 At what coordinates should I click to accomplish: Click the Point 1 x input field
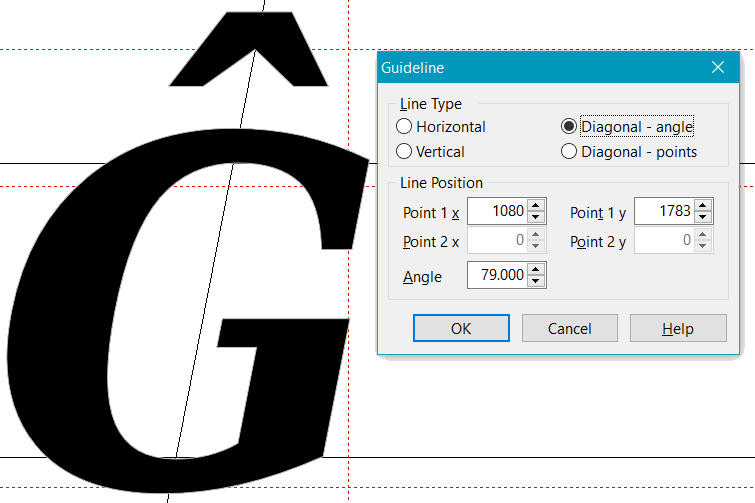point(497,211)
